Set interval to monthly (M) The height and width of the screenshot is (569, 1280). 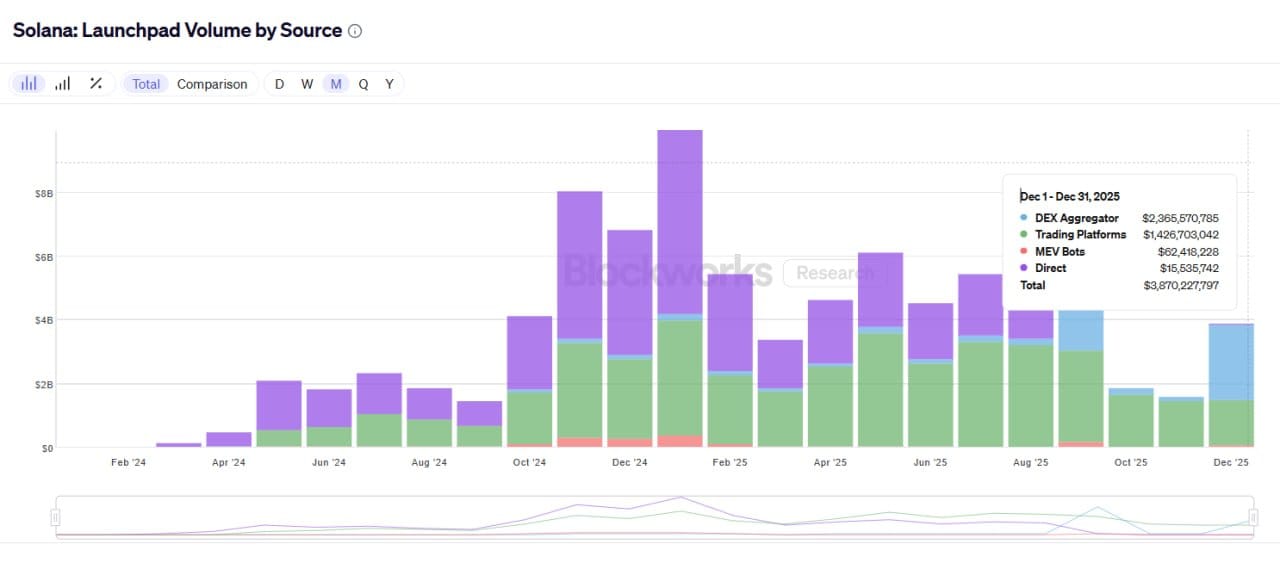pyautogui.click(x=336, y=84)
